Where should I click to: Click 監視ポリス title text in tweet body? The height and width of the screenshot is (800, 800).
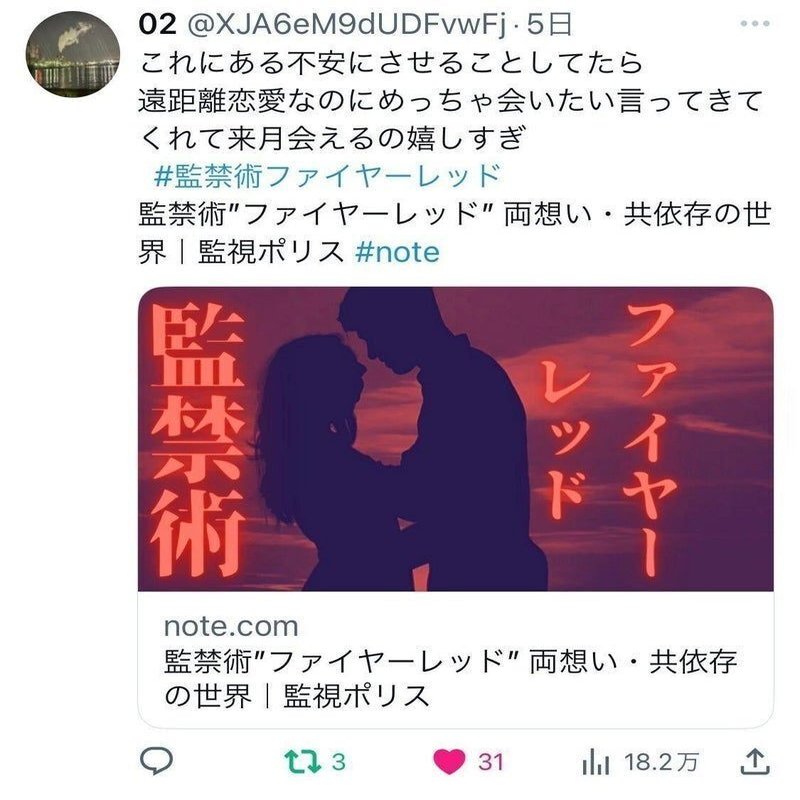pyautogui.click(x=271, y=252)
